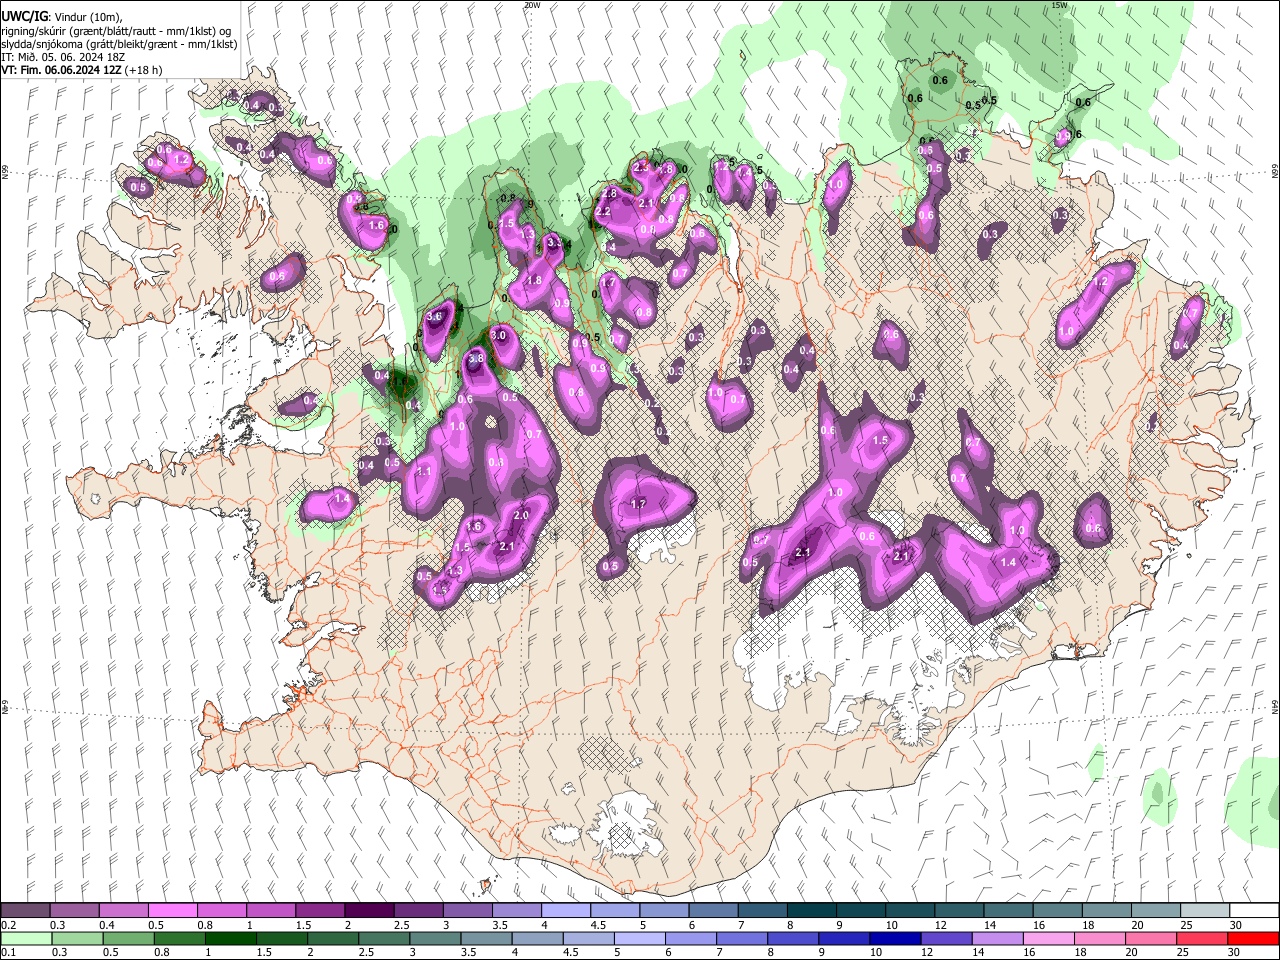
Task: Pick the bright red swatch after 30 in the lower legend row
Action: point(1253,938)
